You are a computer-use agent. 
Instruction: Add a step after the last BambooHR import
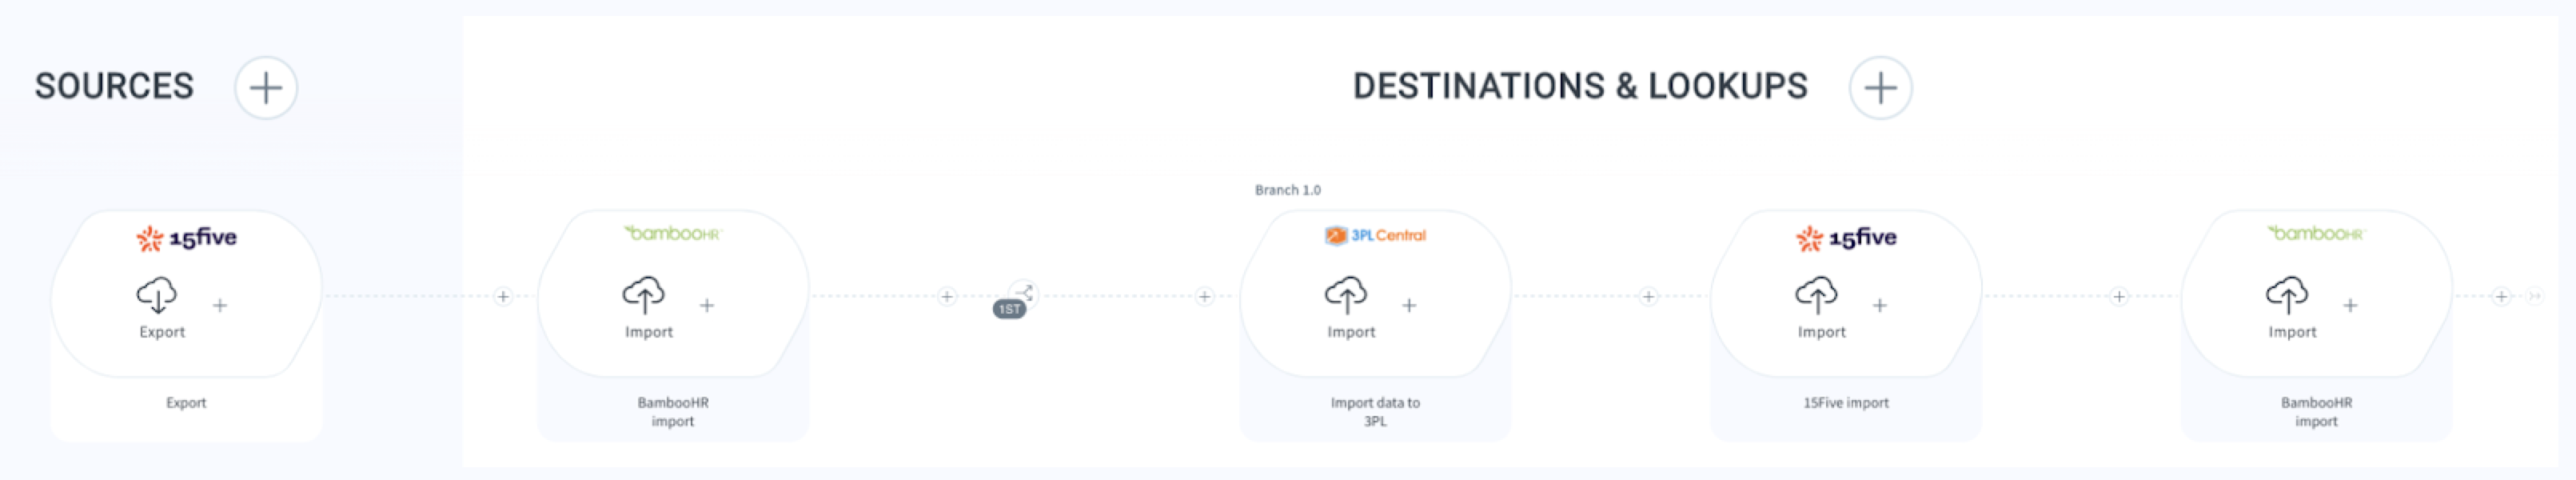point(2501,296)
